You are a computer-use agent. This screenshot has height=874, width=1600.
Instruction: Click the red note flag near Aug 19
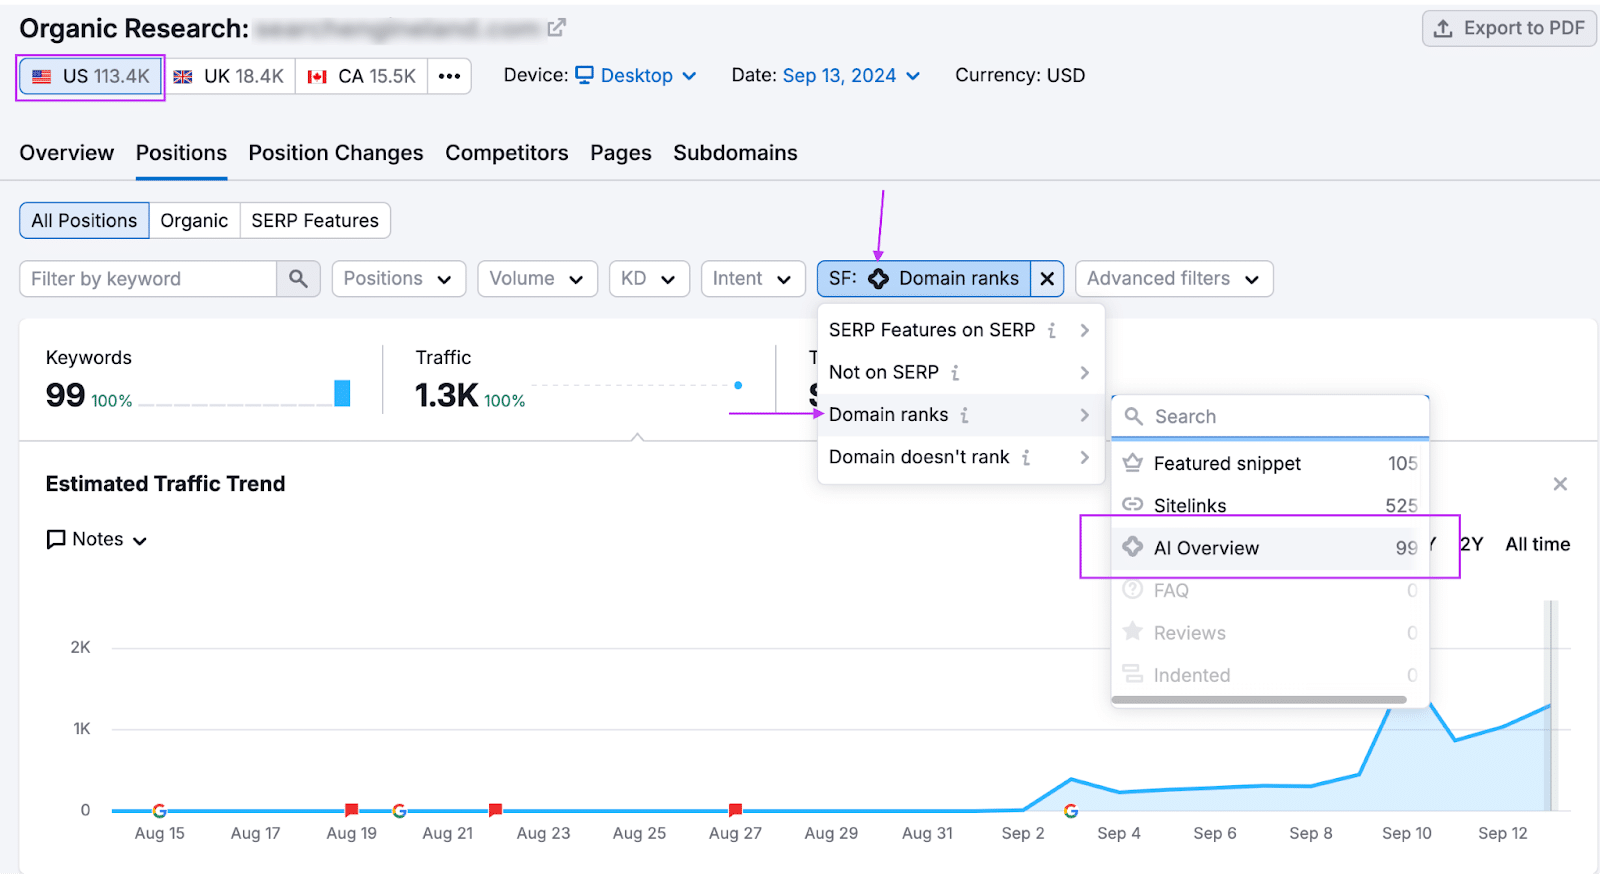352,809
